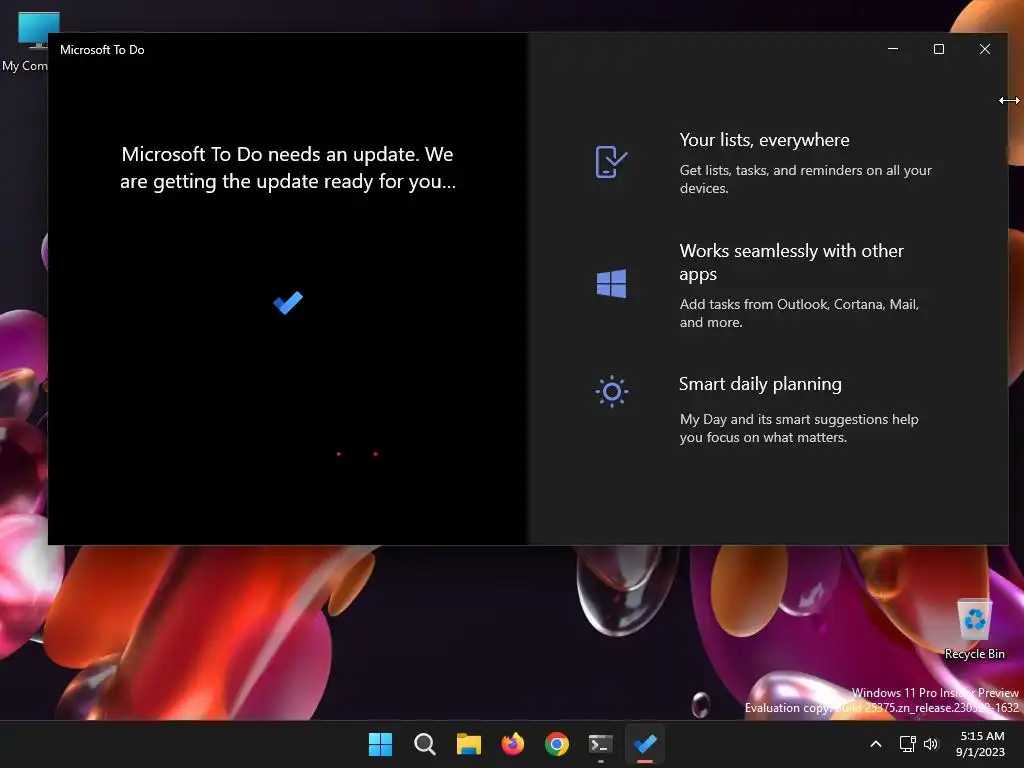The height and width of the screenshot is (768, 1024).
Task: Open network status in system tray
Action: (x=907, y=744)
